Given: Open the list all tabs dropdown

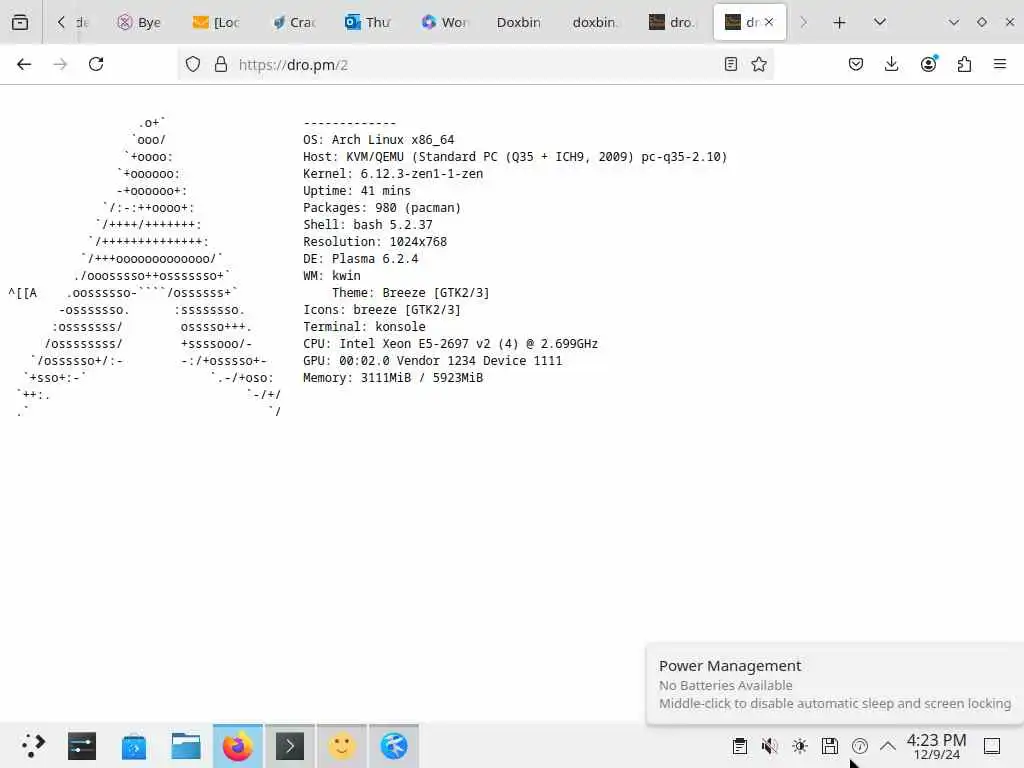Looking at the screenshot, I should pos(880,22).
